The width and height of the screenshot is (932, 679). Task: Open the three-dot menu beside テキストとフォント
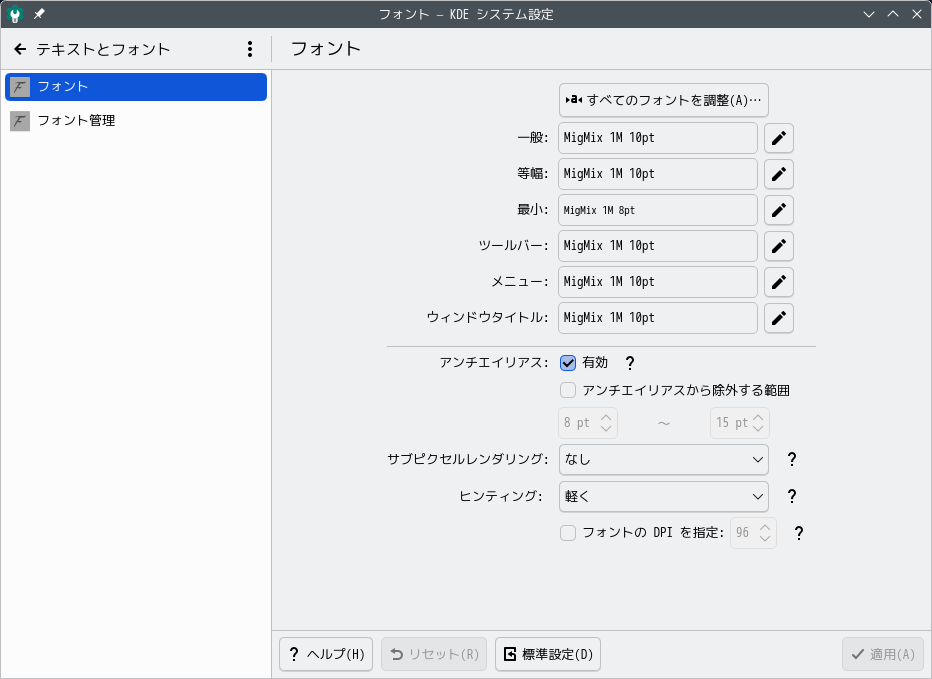click(x=250, y=49)
